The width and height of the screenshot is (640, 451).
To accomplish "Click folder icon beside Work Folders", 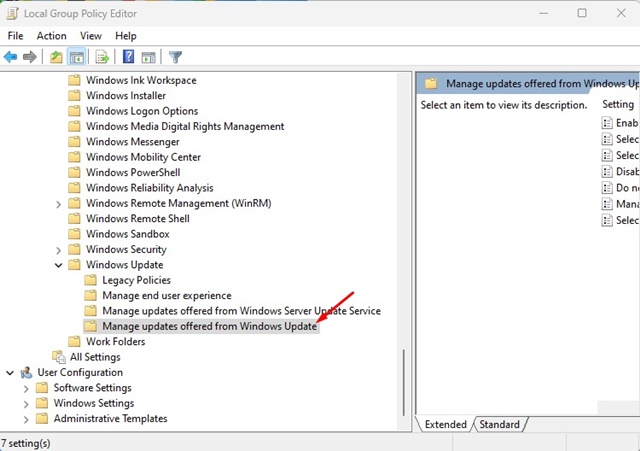I will pyautogui.click(x=74, y=341).
